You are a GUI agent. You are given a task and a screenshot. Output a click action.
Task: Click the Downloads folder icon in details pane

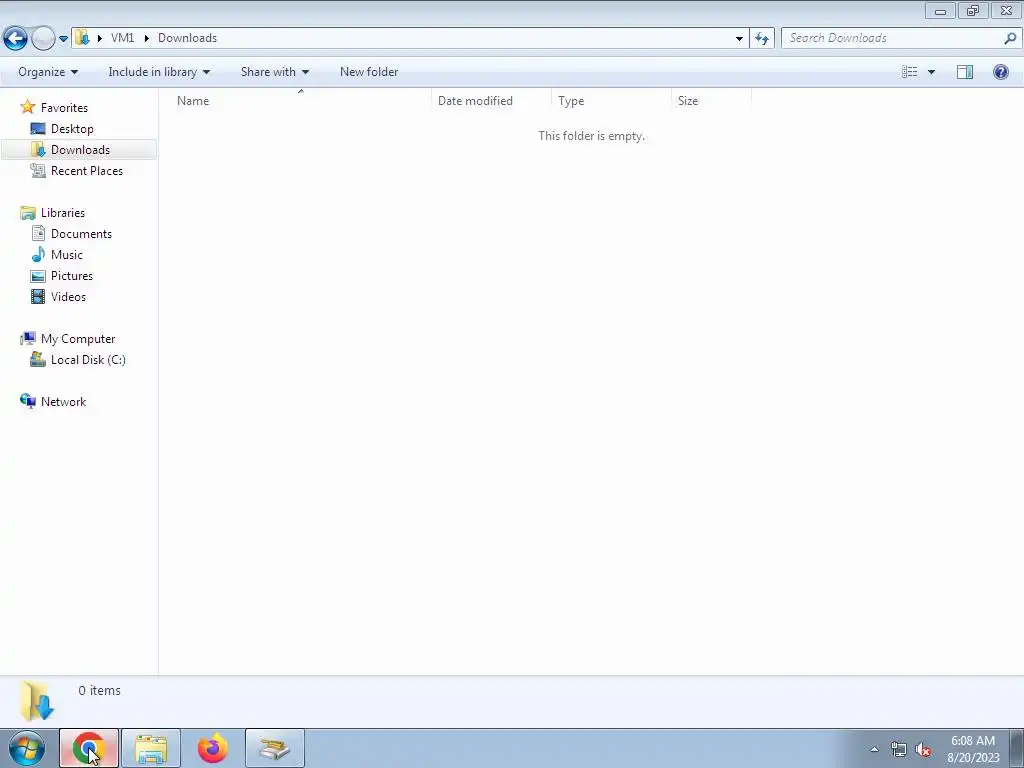point(37,701)
